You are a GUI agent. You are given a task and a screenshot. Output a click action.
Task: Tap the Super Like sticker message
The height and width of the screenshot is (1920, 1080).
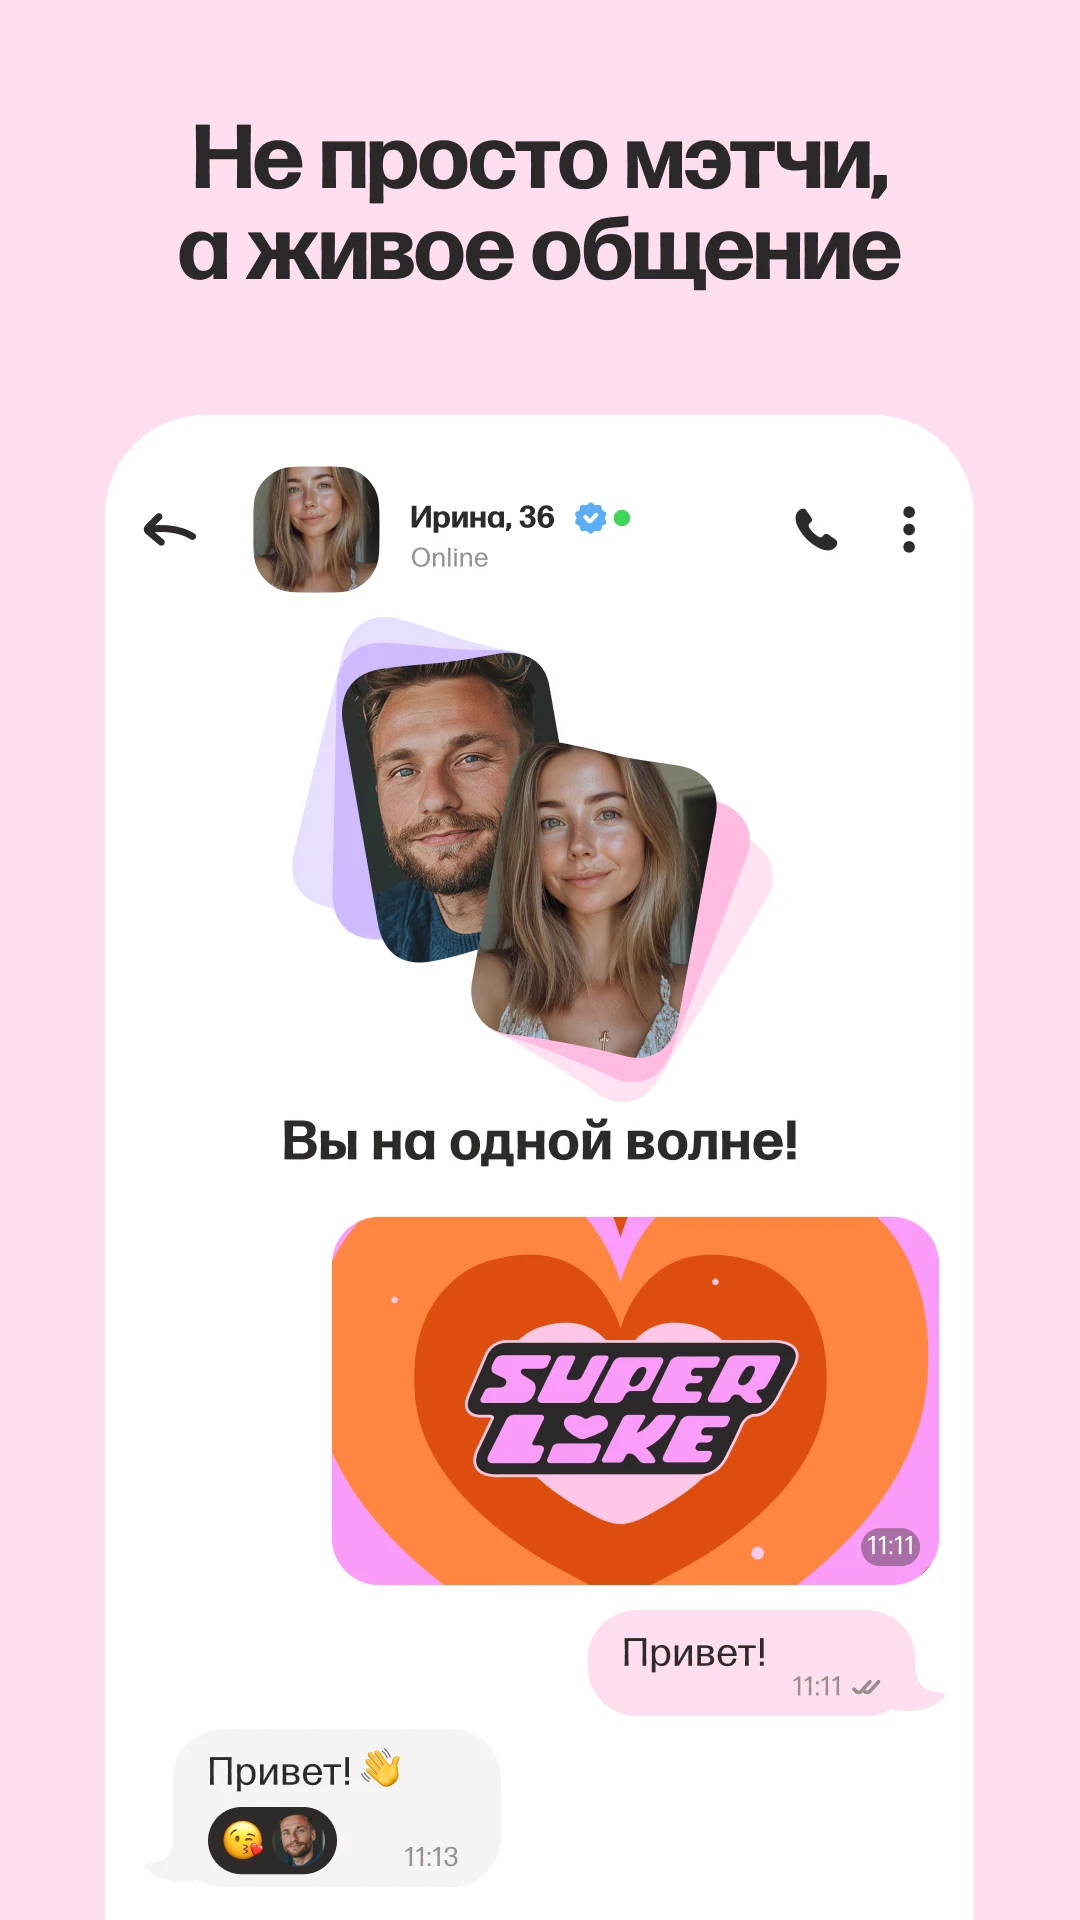tap(635, 1400)
